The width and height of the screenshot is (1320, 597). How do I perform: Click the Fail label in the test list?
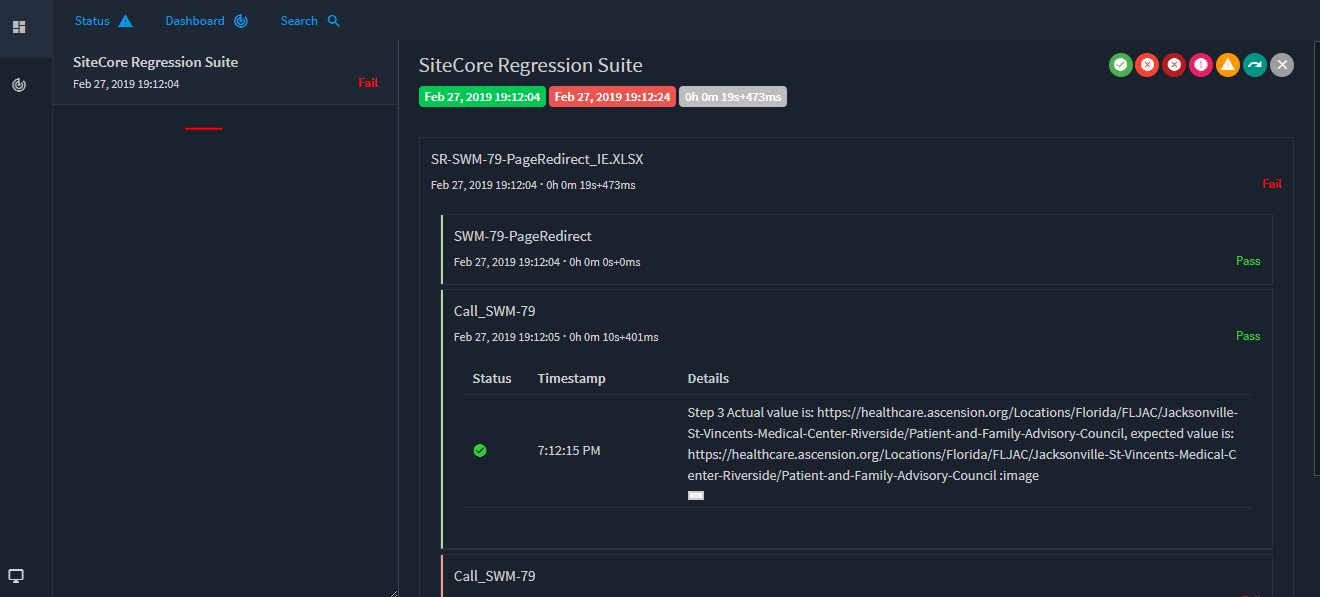click(x=368, y=83)
